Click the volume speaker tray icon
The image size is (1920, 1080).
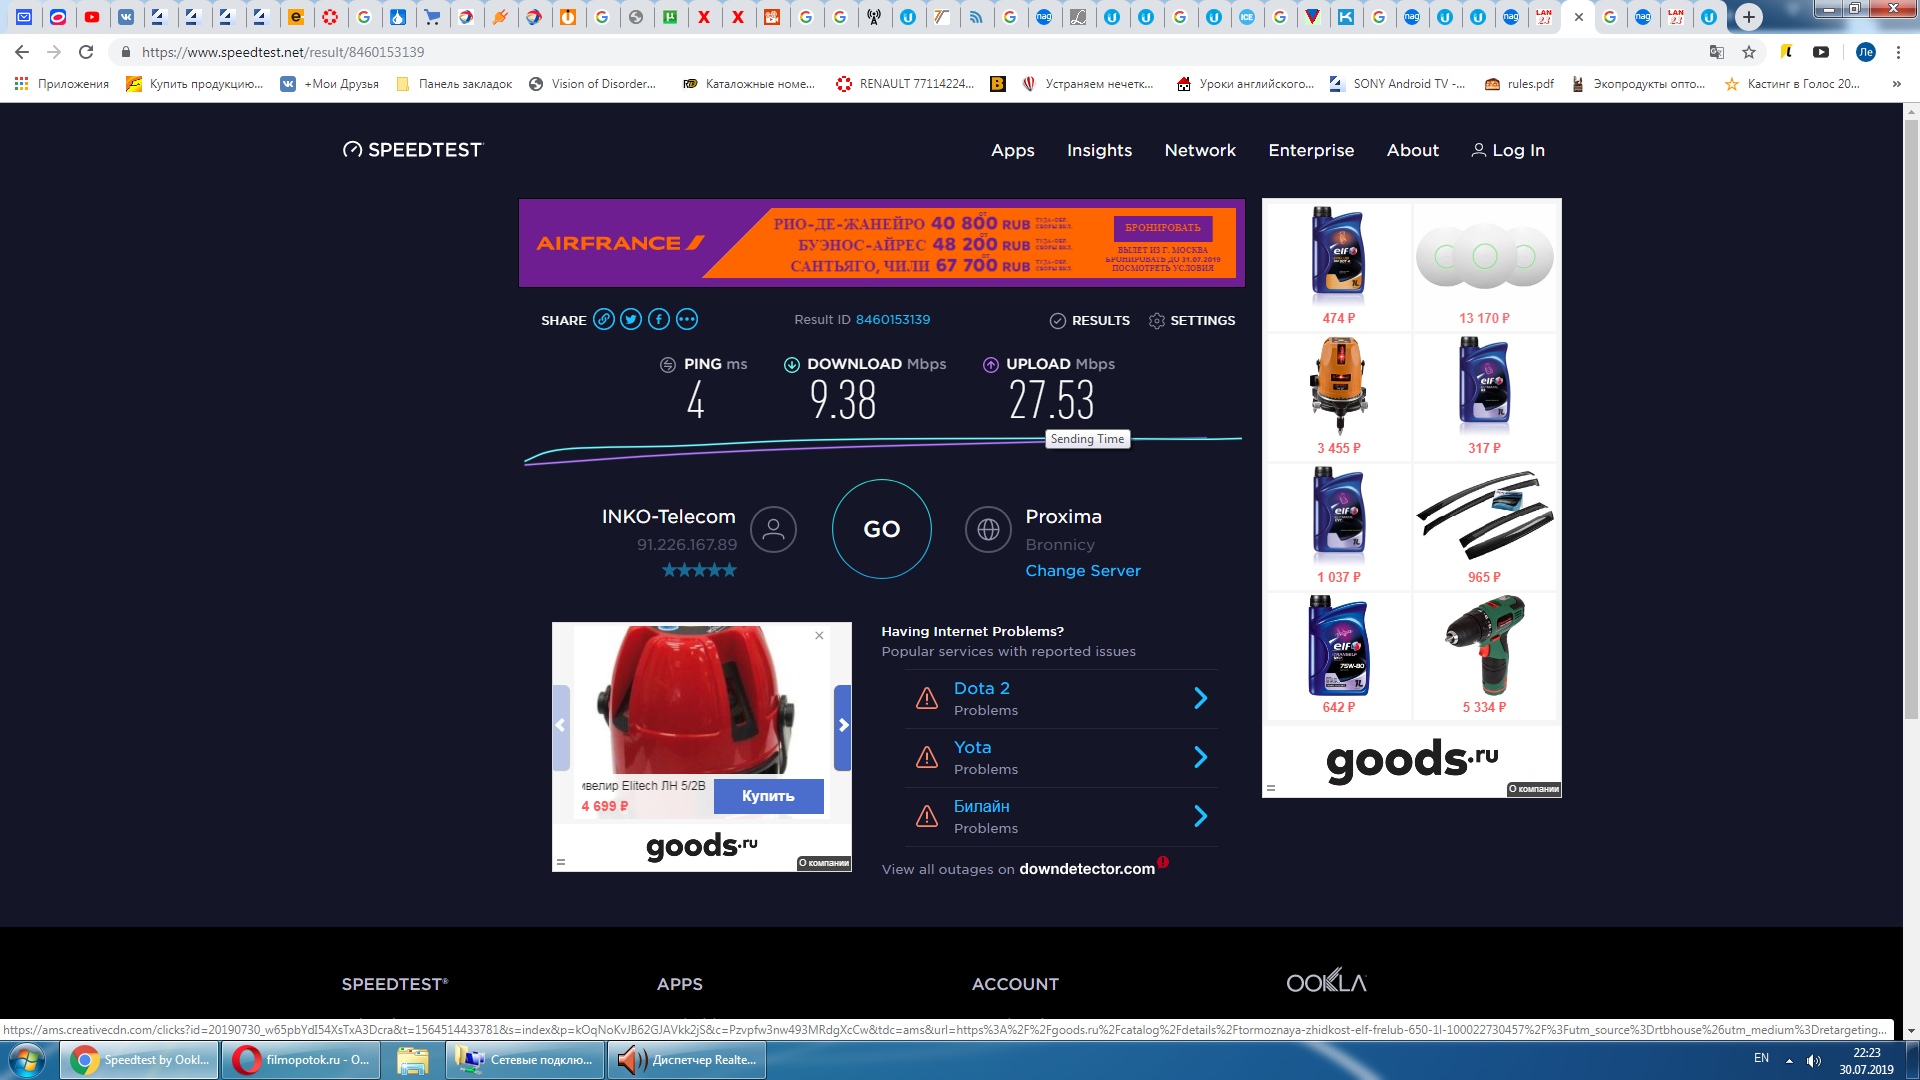(x=1813, y=1060)
